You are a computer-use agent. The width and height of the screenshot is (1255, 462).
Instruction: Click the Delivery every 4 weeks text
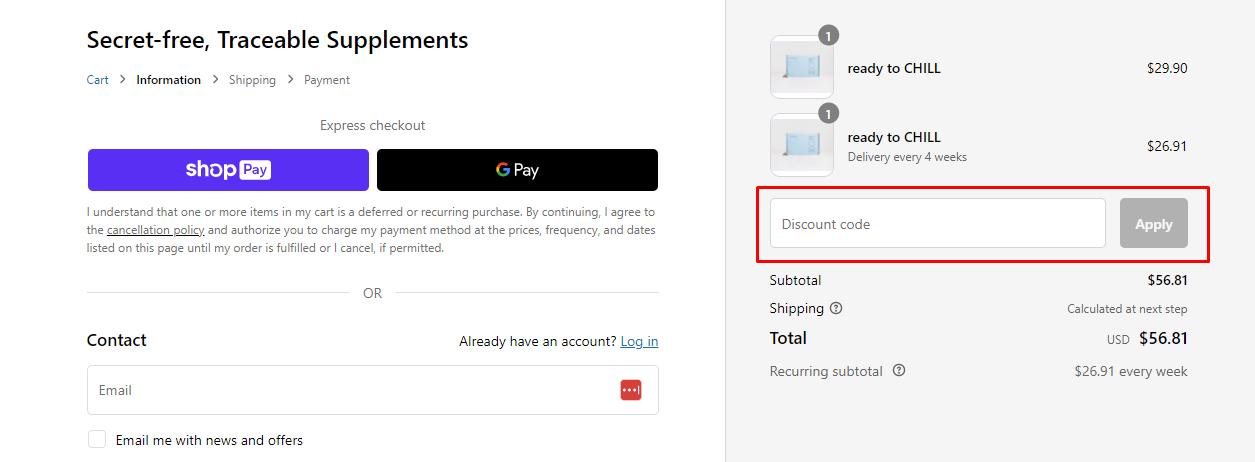907,157
